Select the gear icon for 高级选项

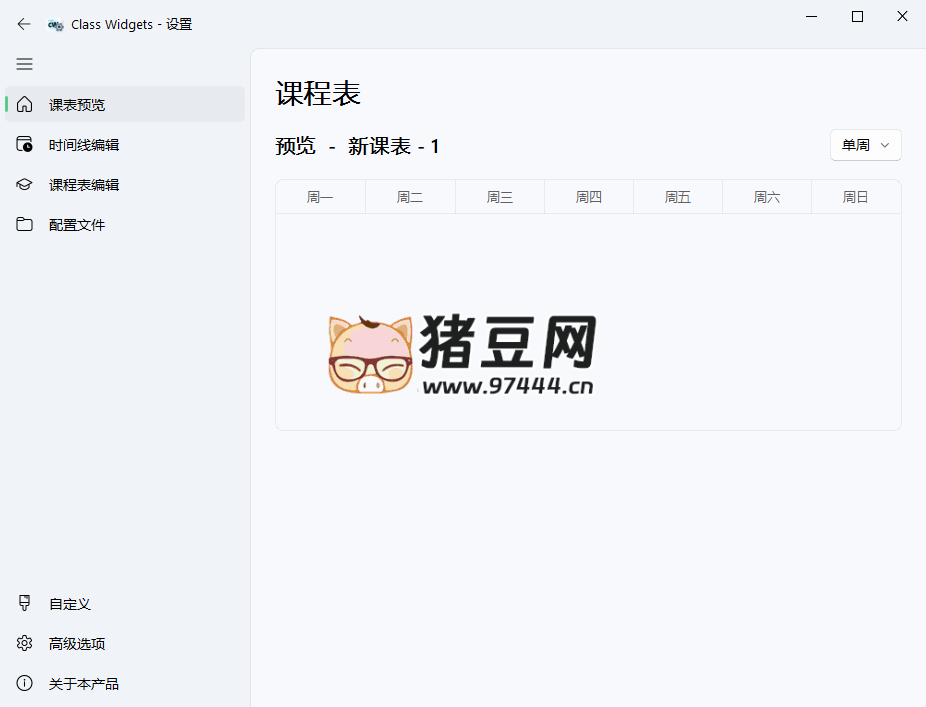point(24,643)
